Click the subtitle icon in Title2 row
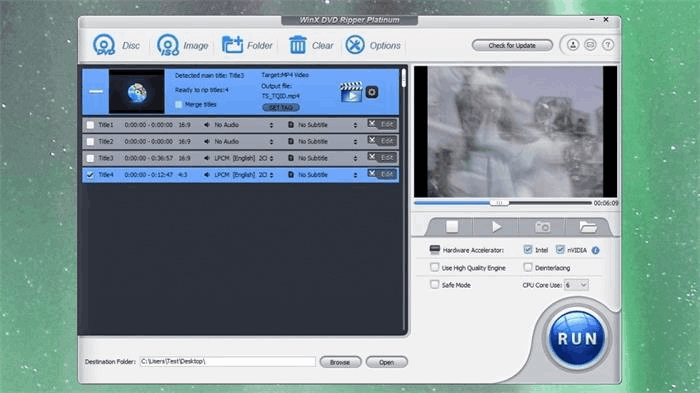Viewport: 700px width, 393px height. click(291, 142)
